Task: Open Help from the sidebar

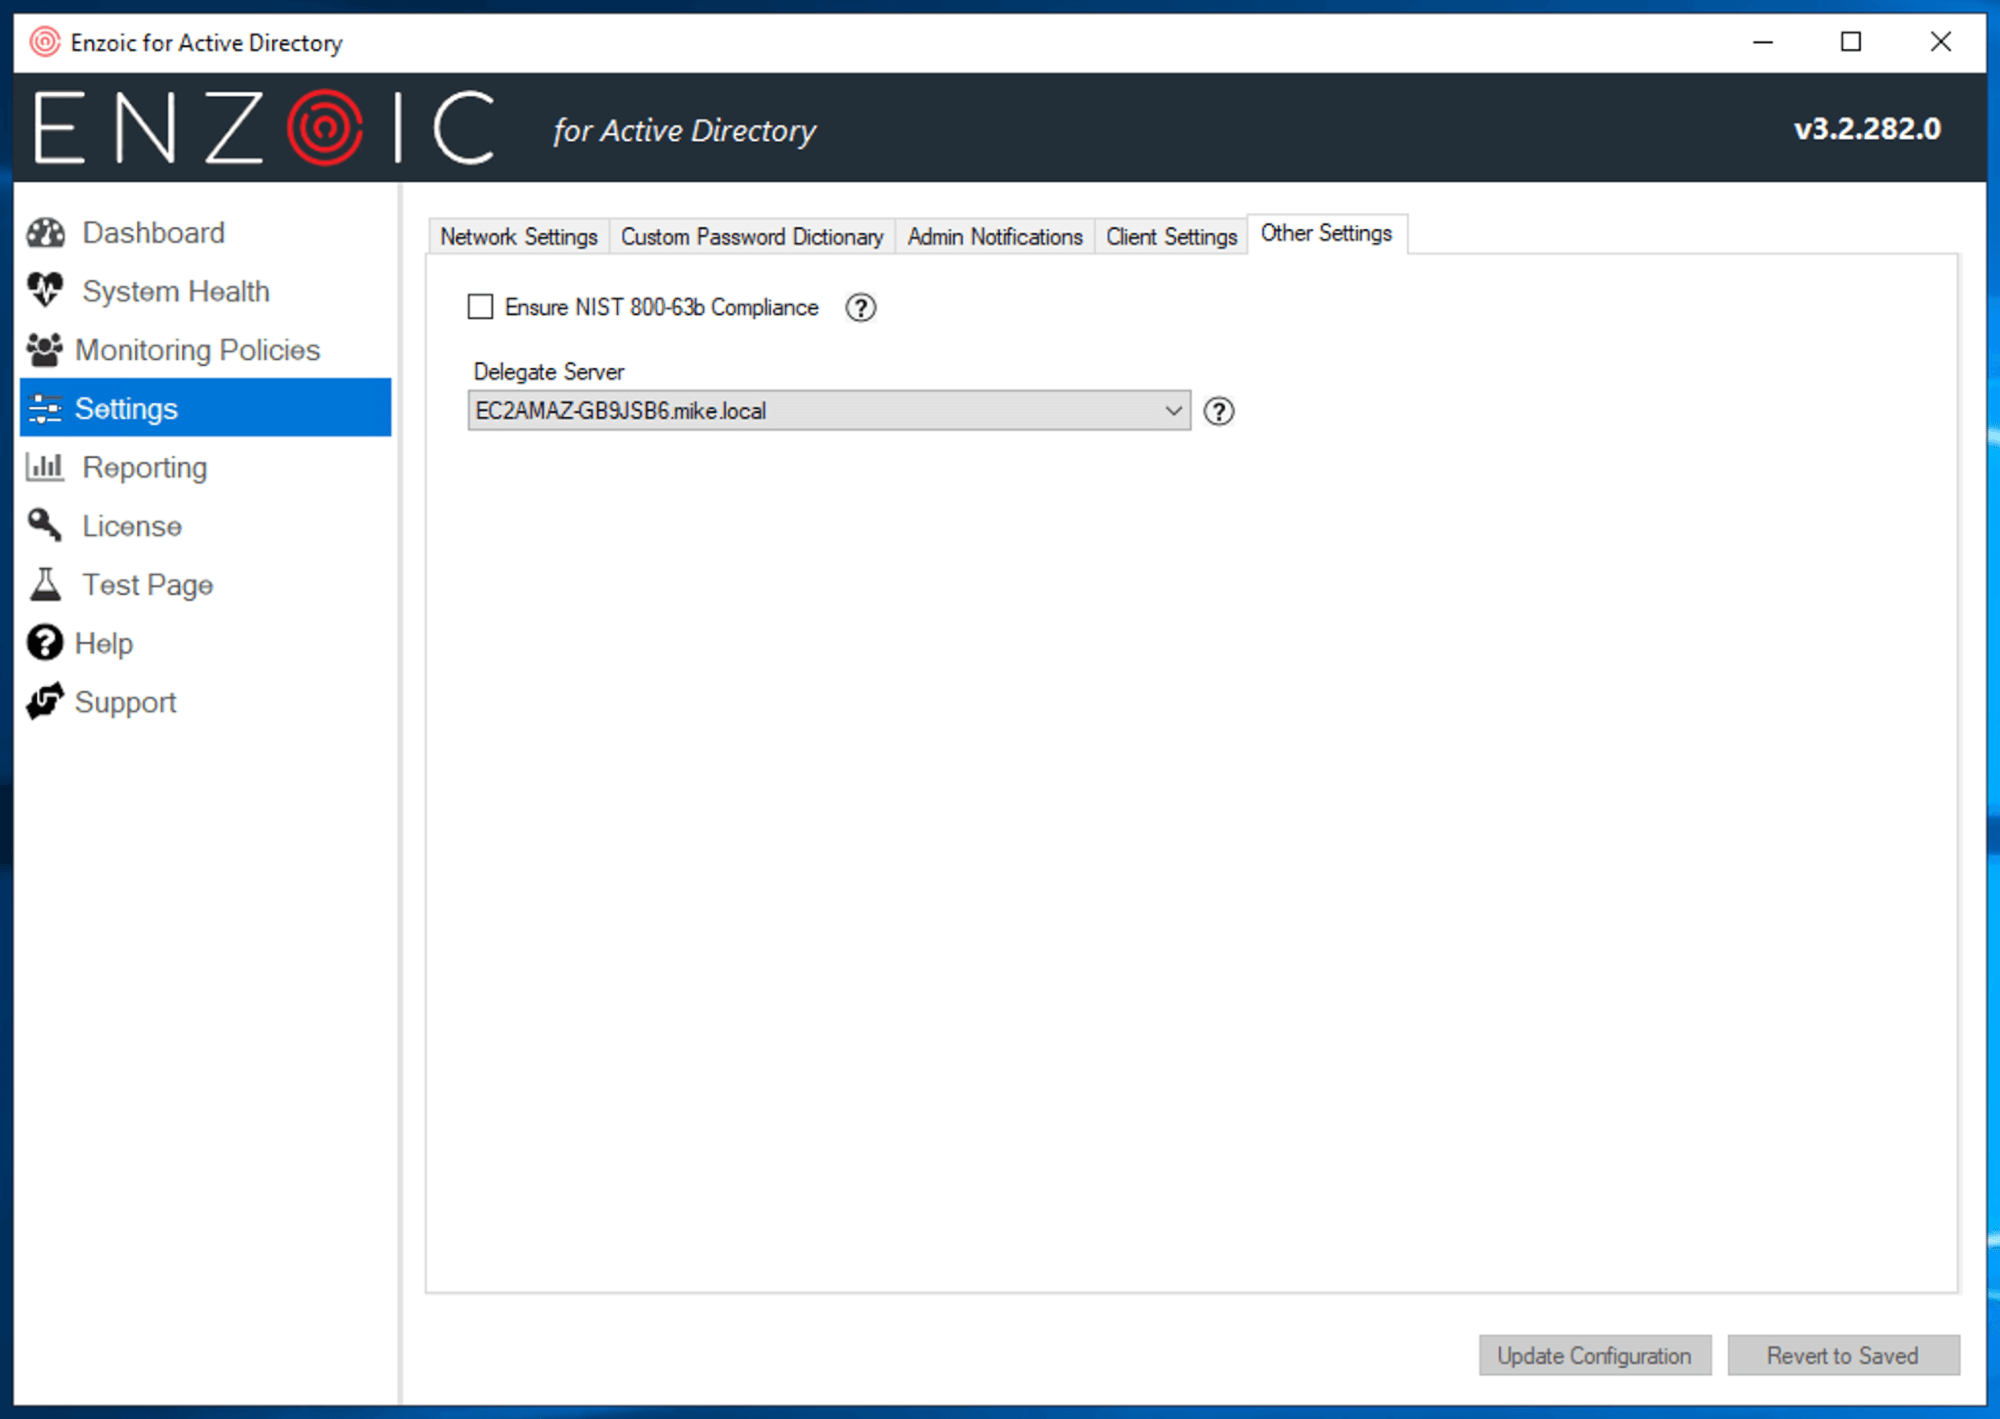Action: pyautogui.click(x=206, y=643)
